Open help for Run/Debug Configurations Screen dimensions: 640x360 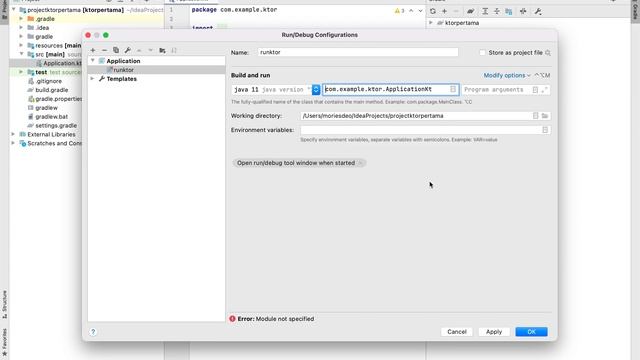(93, 332)
